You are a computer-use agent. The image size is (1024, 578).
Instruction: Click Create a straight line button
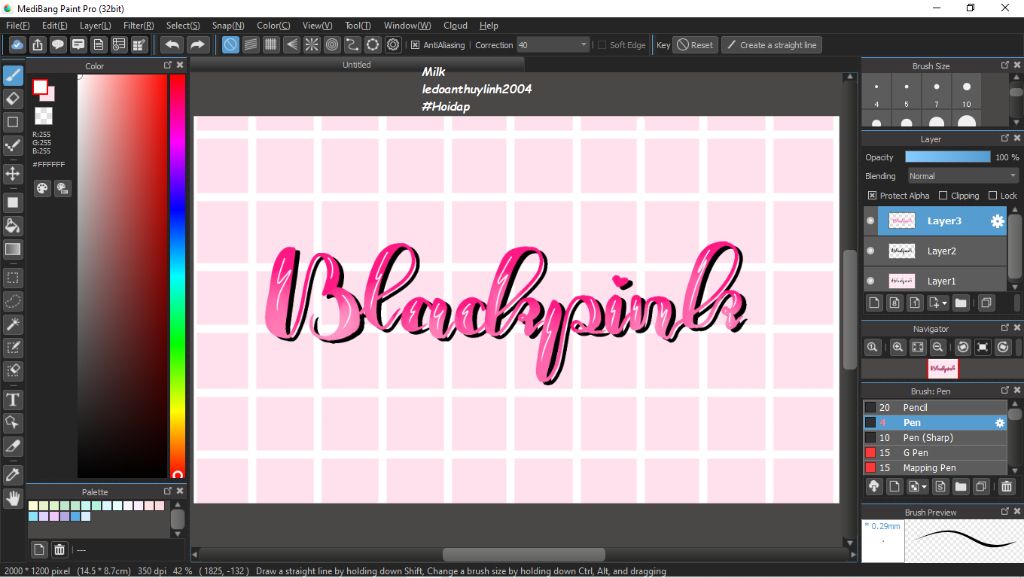pyautogui.click(x=771, y=45)
